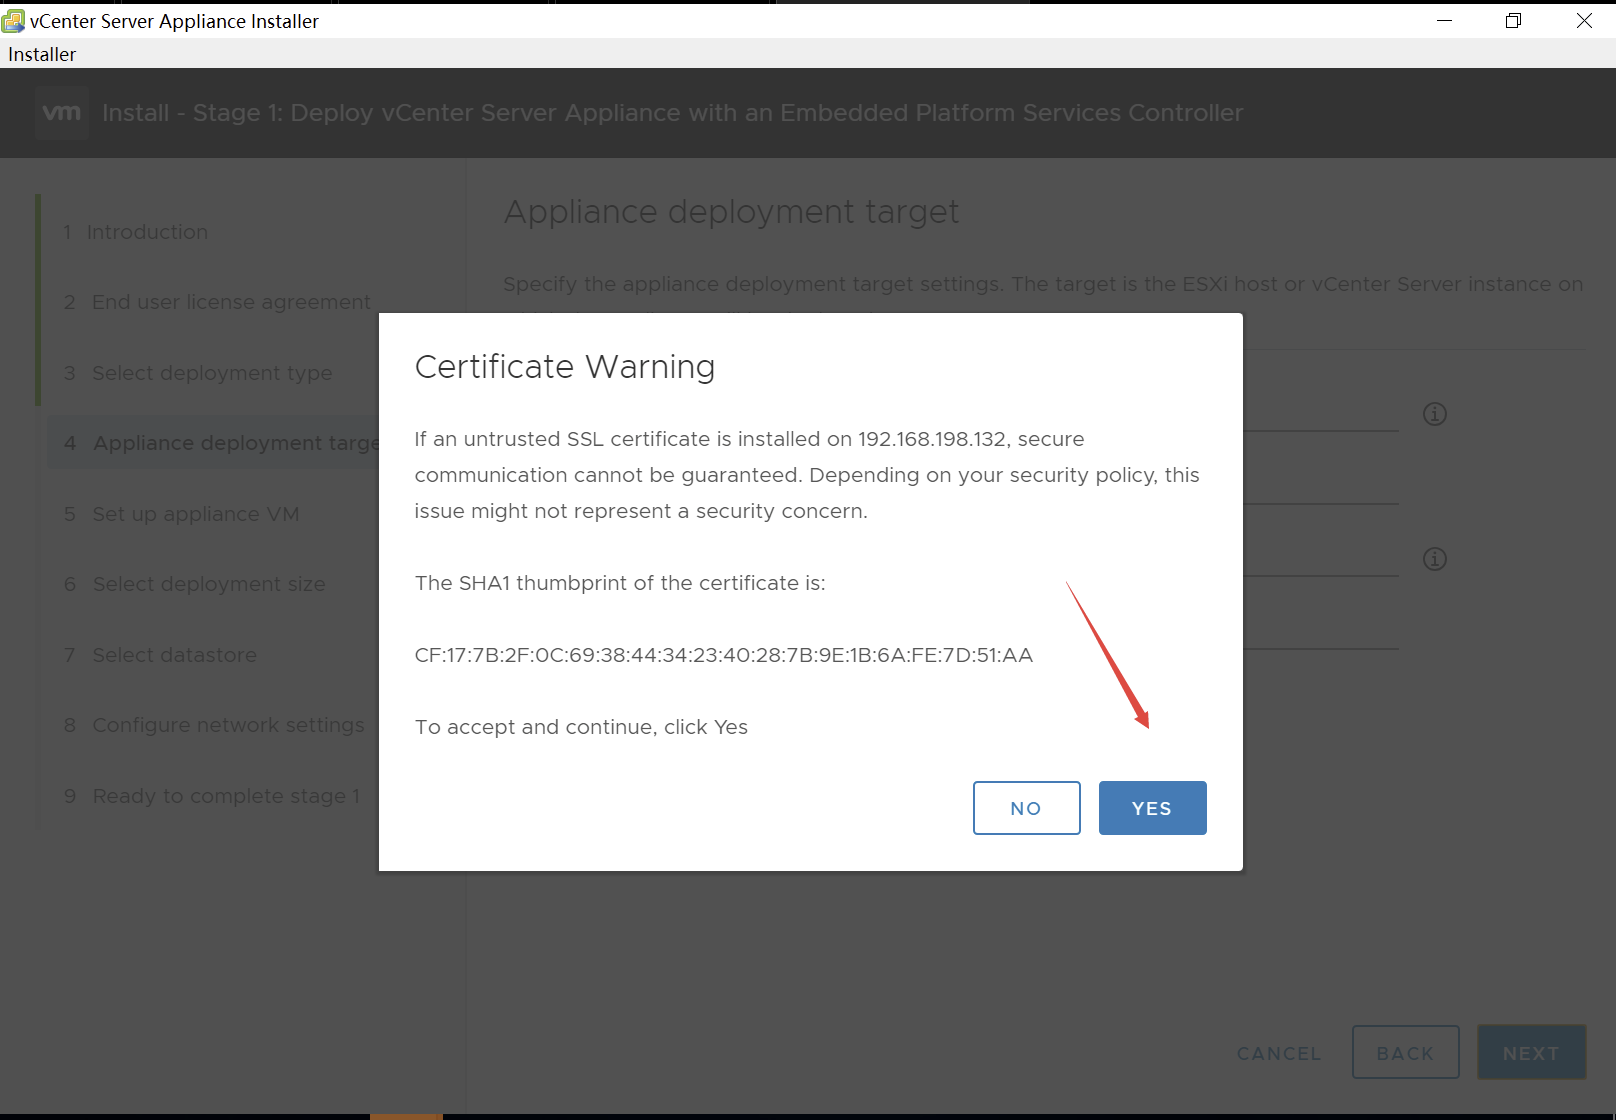
Task: Select step 9 Ready to complete stage 1
Action: click(x=212, y=796)
